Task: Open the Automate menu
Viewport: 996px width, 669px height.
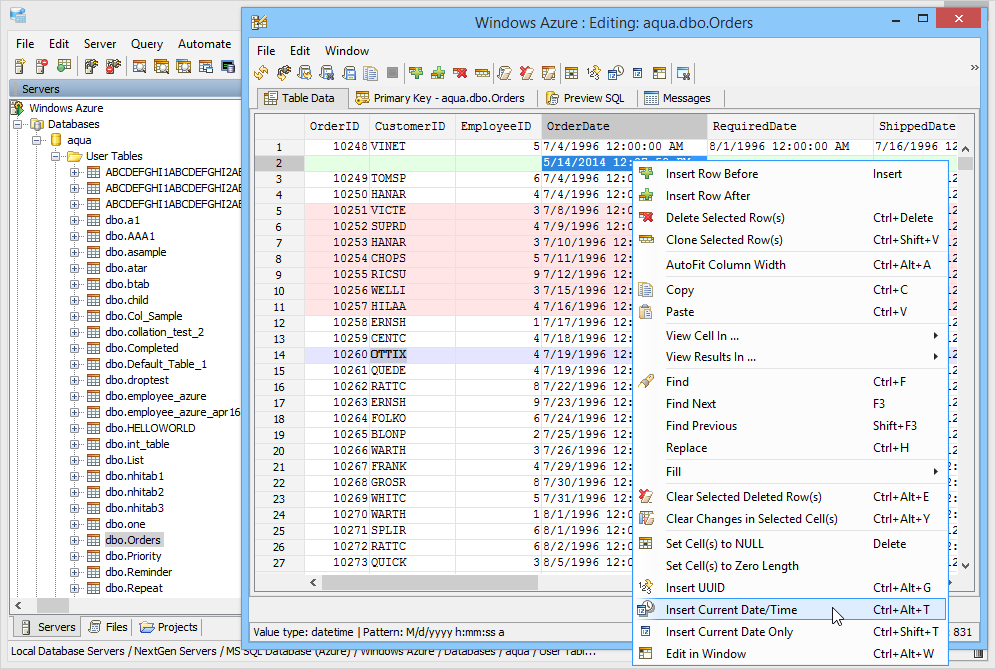Action: [x=205, y=44]
